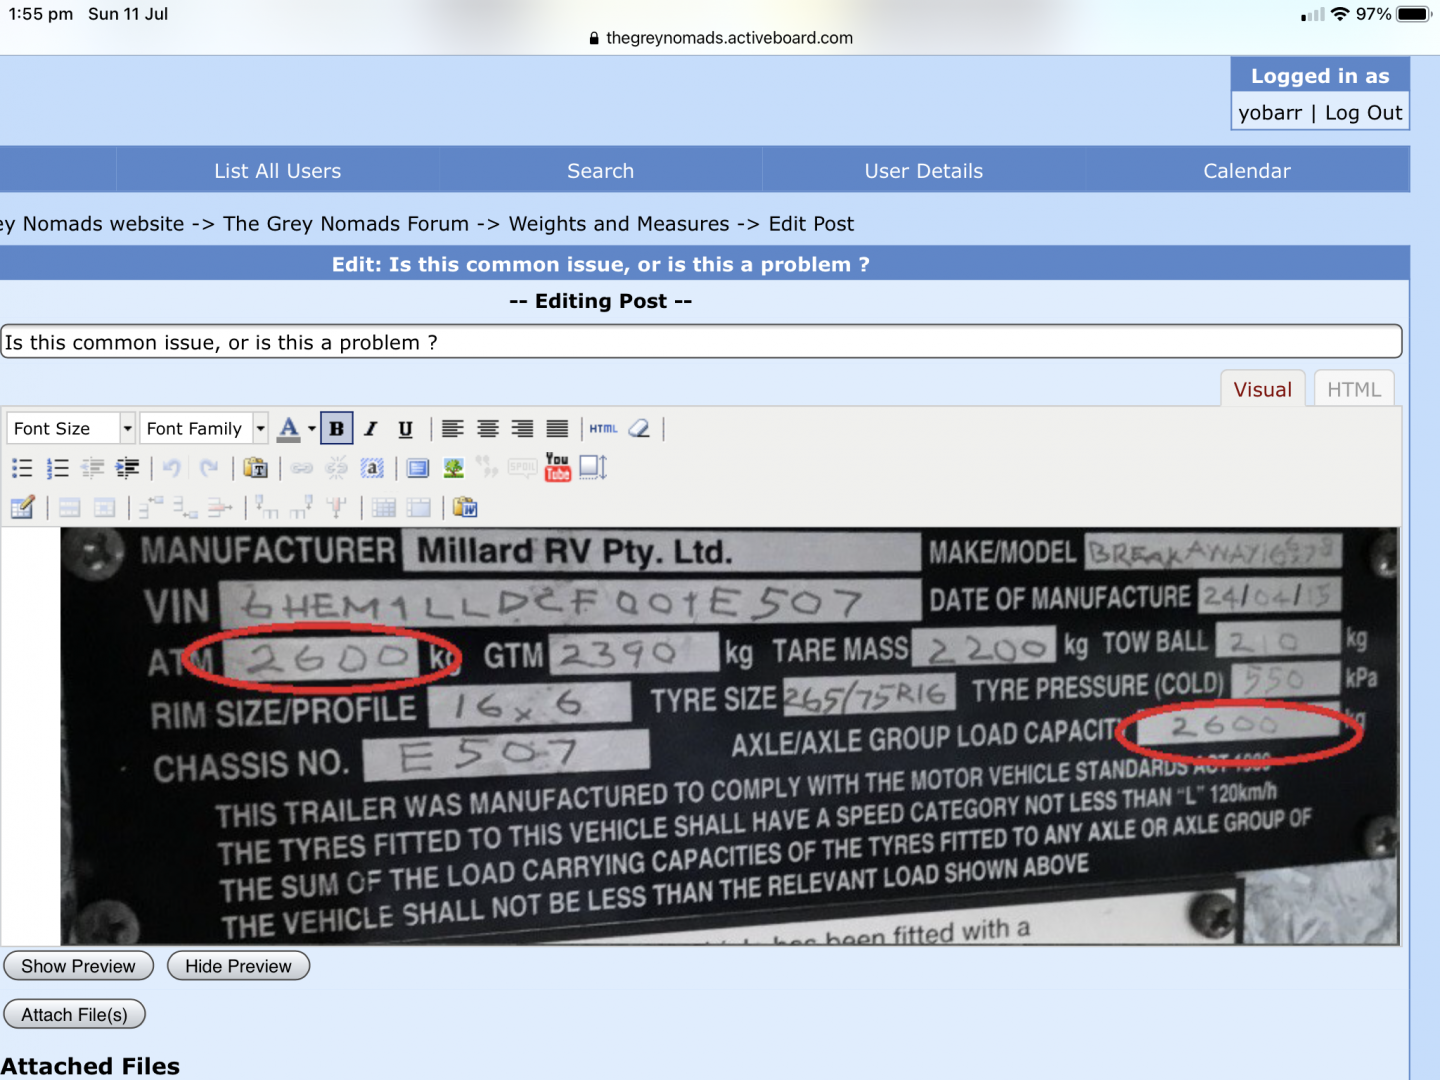Image resolution: width=1440 pixels, height=1080 pixels.
Task: Switch to the Visual editor tab
Action: (x=1262, y=389)
